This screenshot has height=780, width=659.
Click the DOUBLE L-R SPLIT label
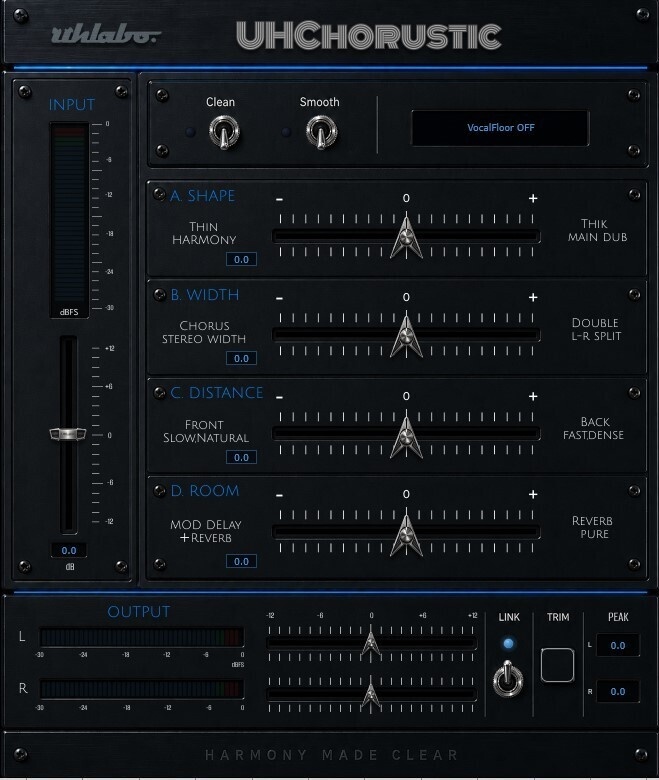(x=595, y=329)
